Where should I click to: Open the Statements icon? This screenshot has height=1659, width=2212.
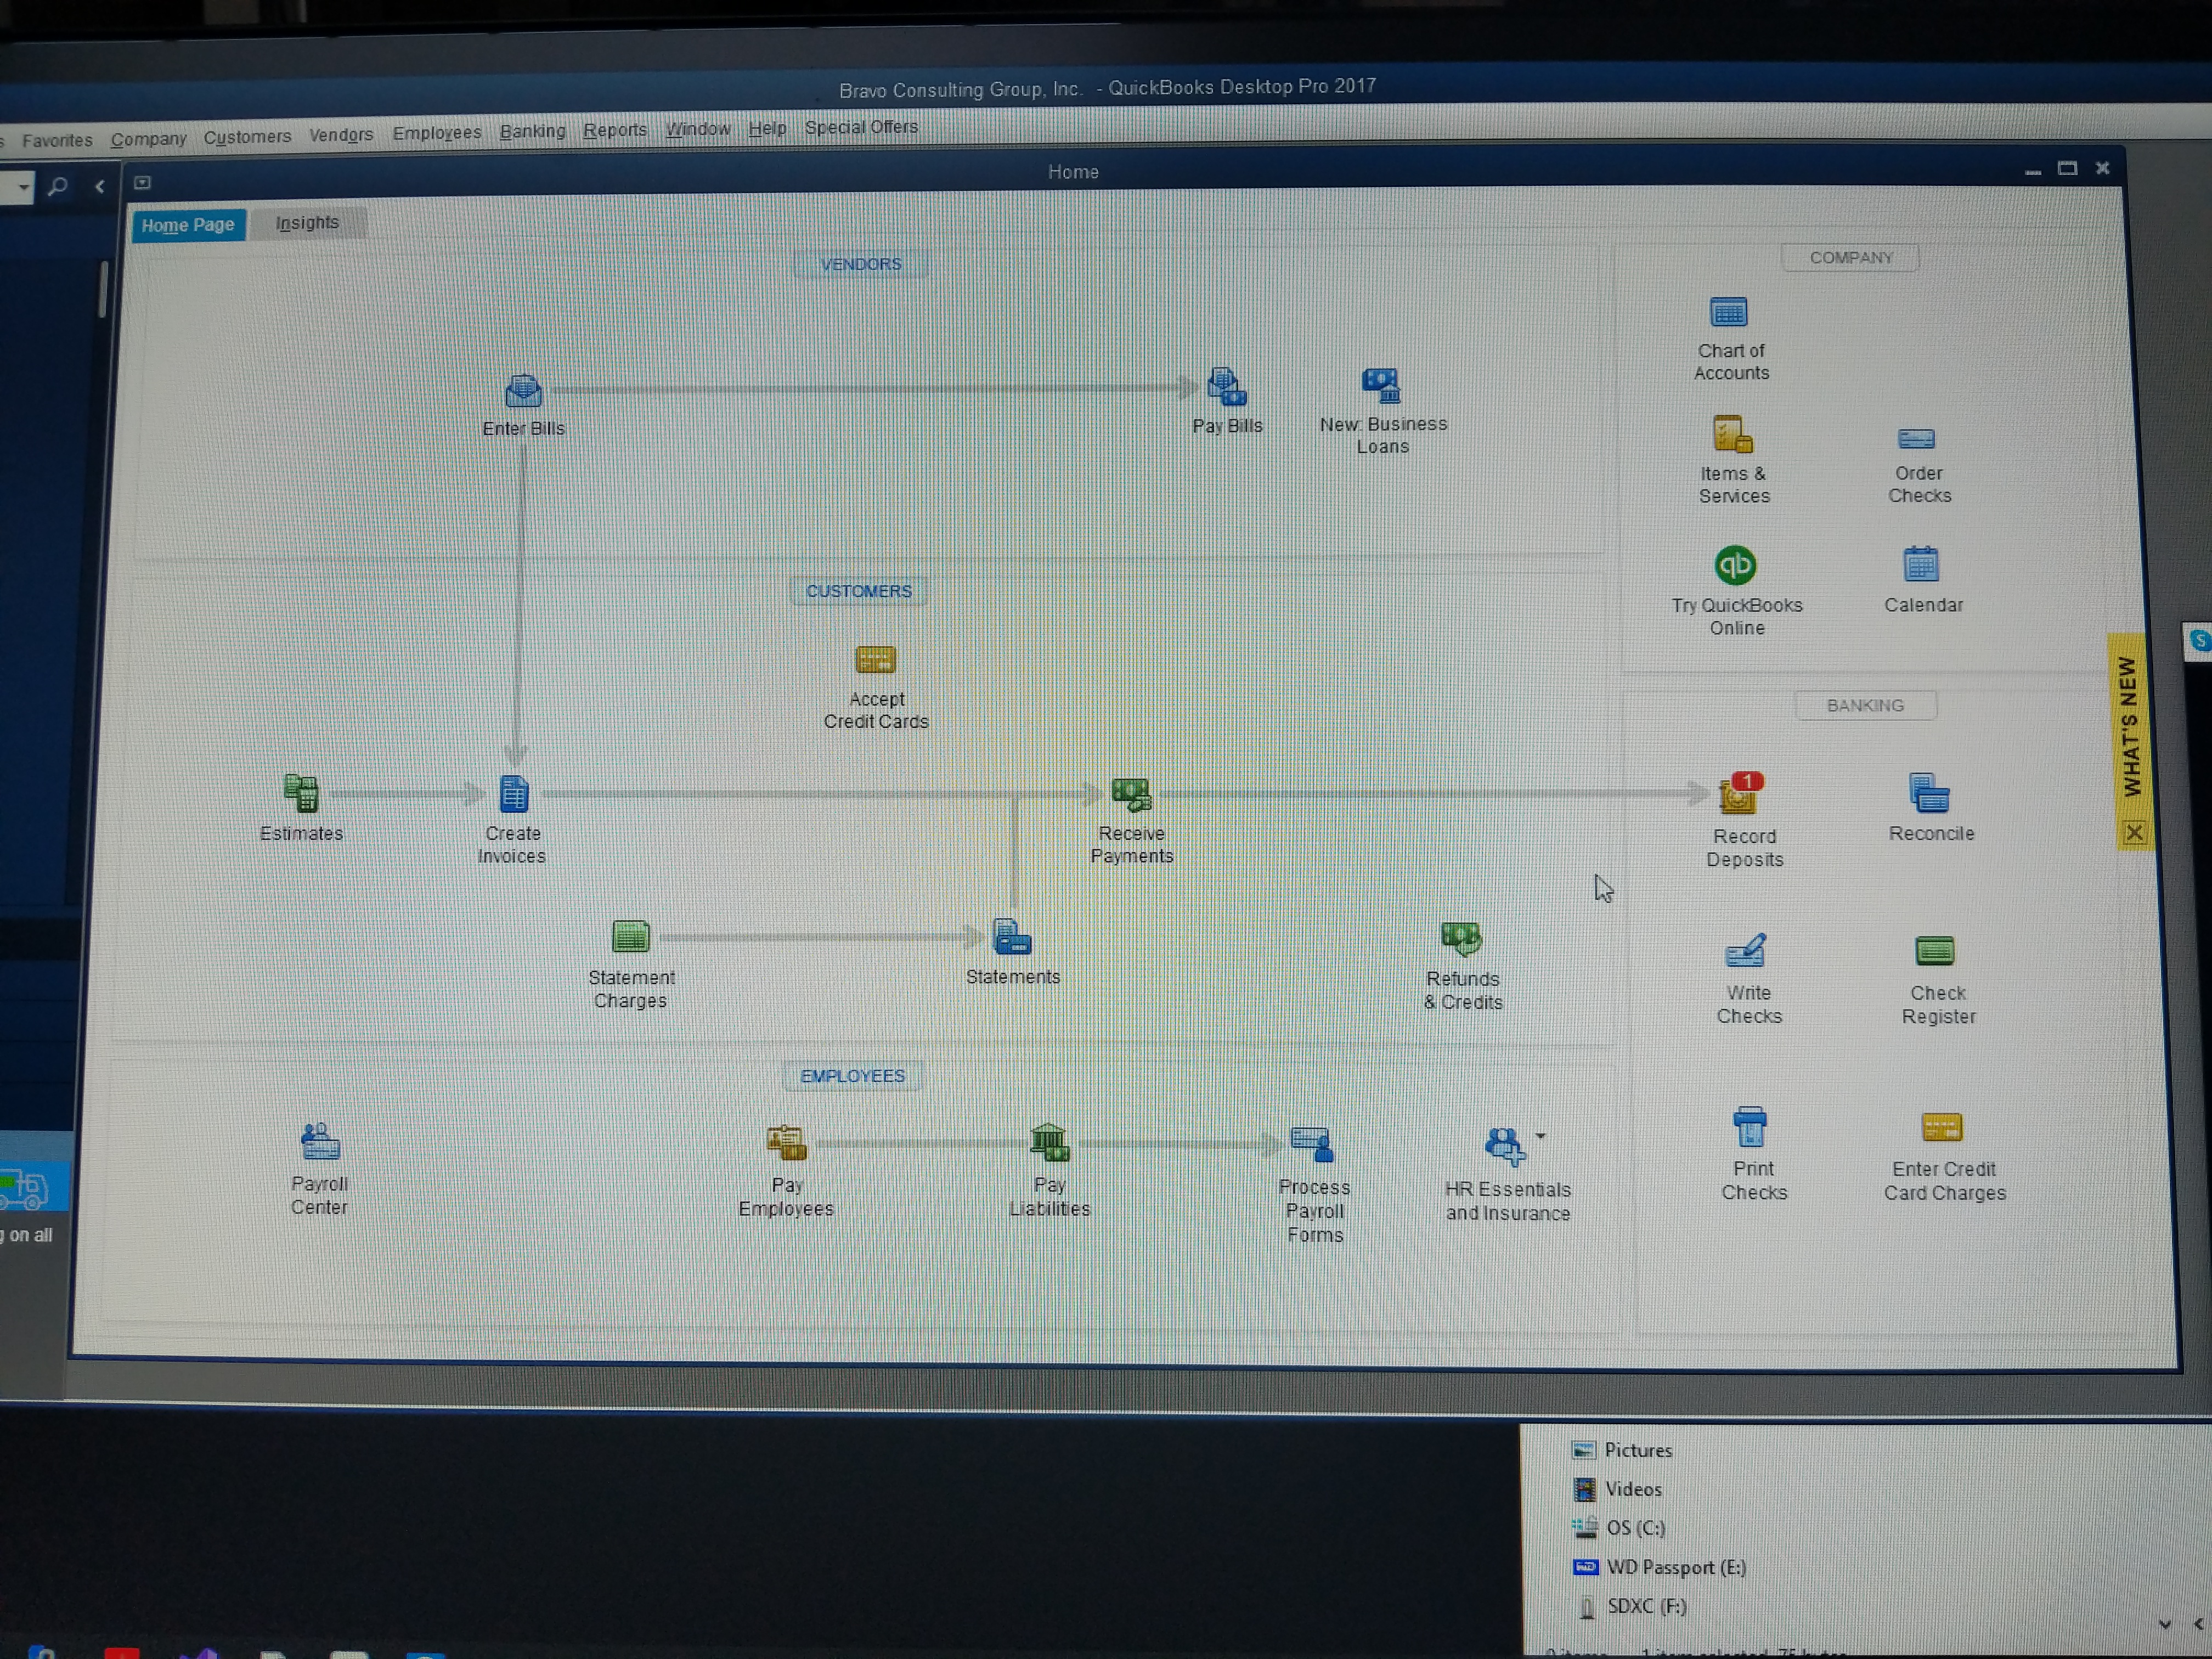(1011, 937)
